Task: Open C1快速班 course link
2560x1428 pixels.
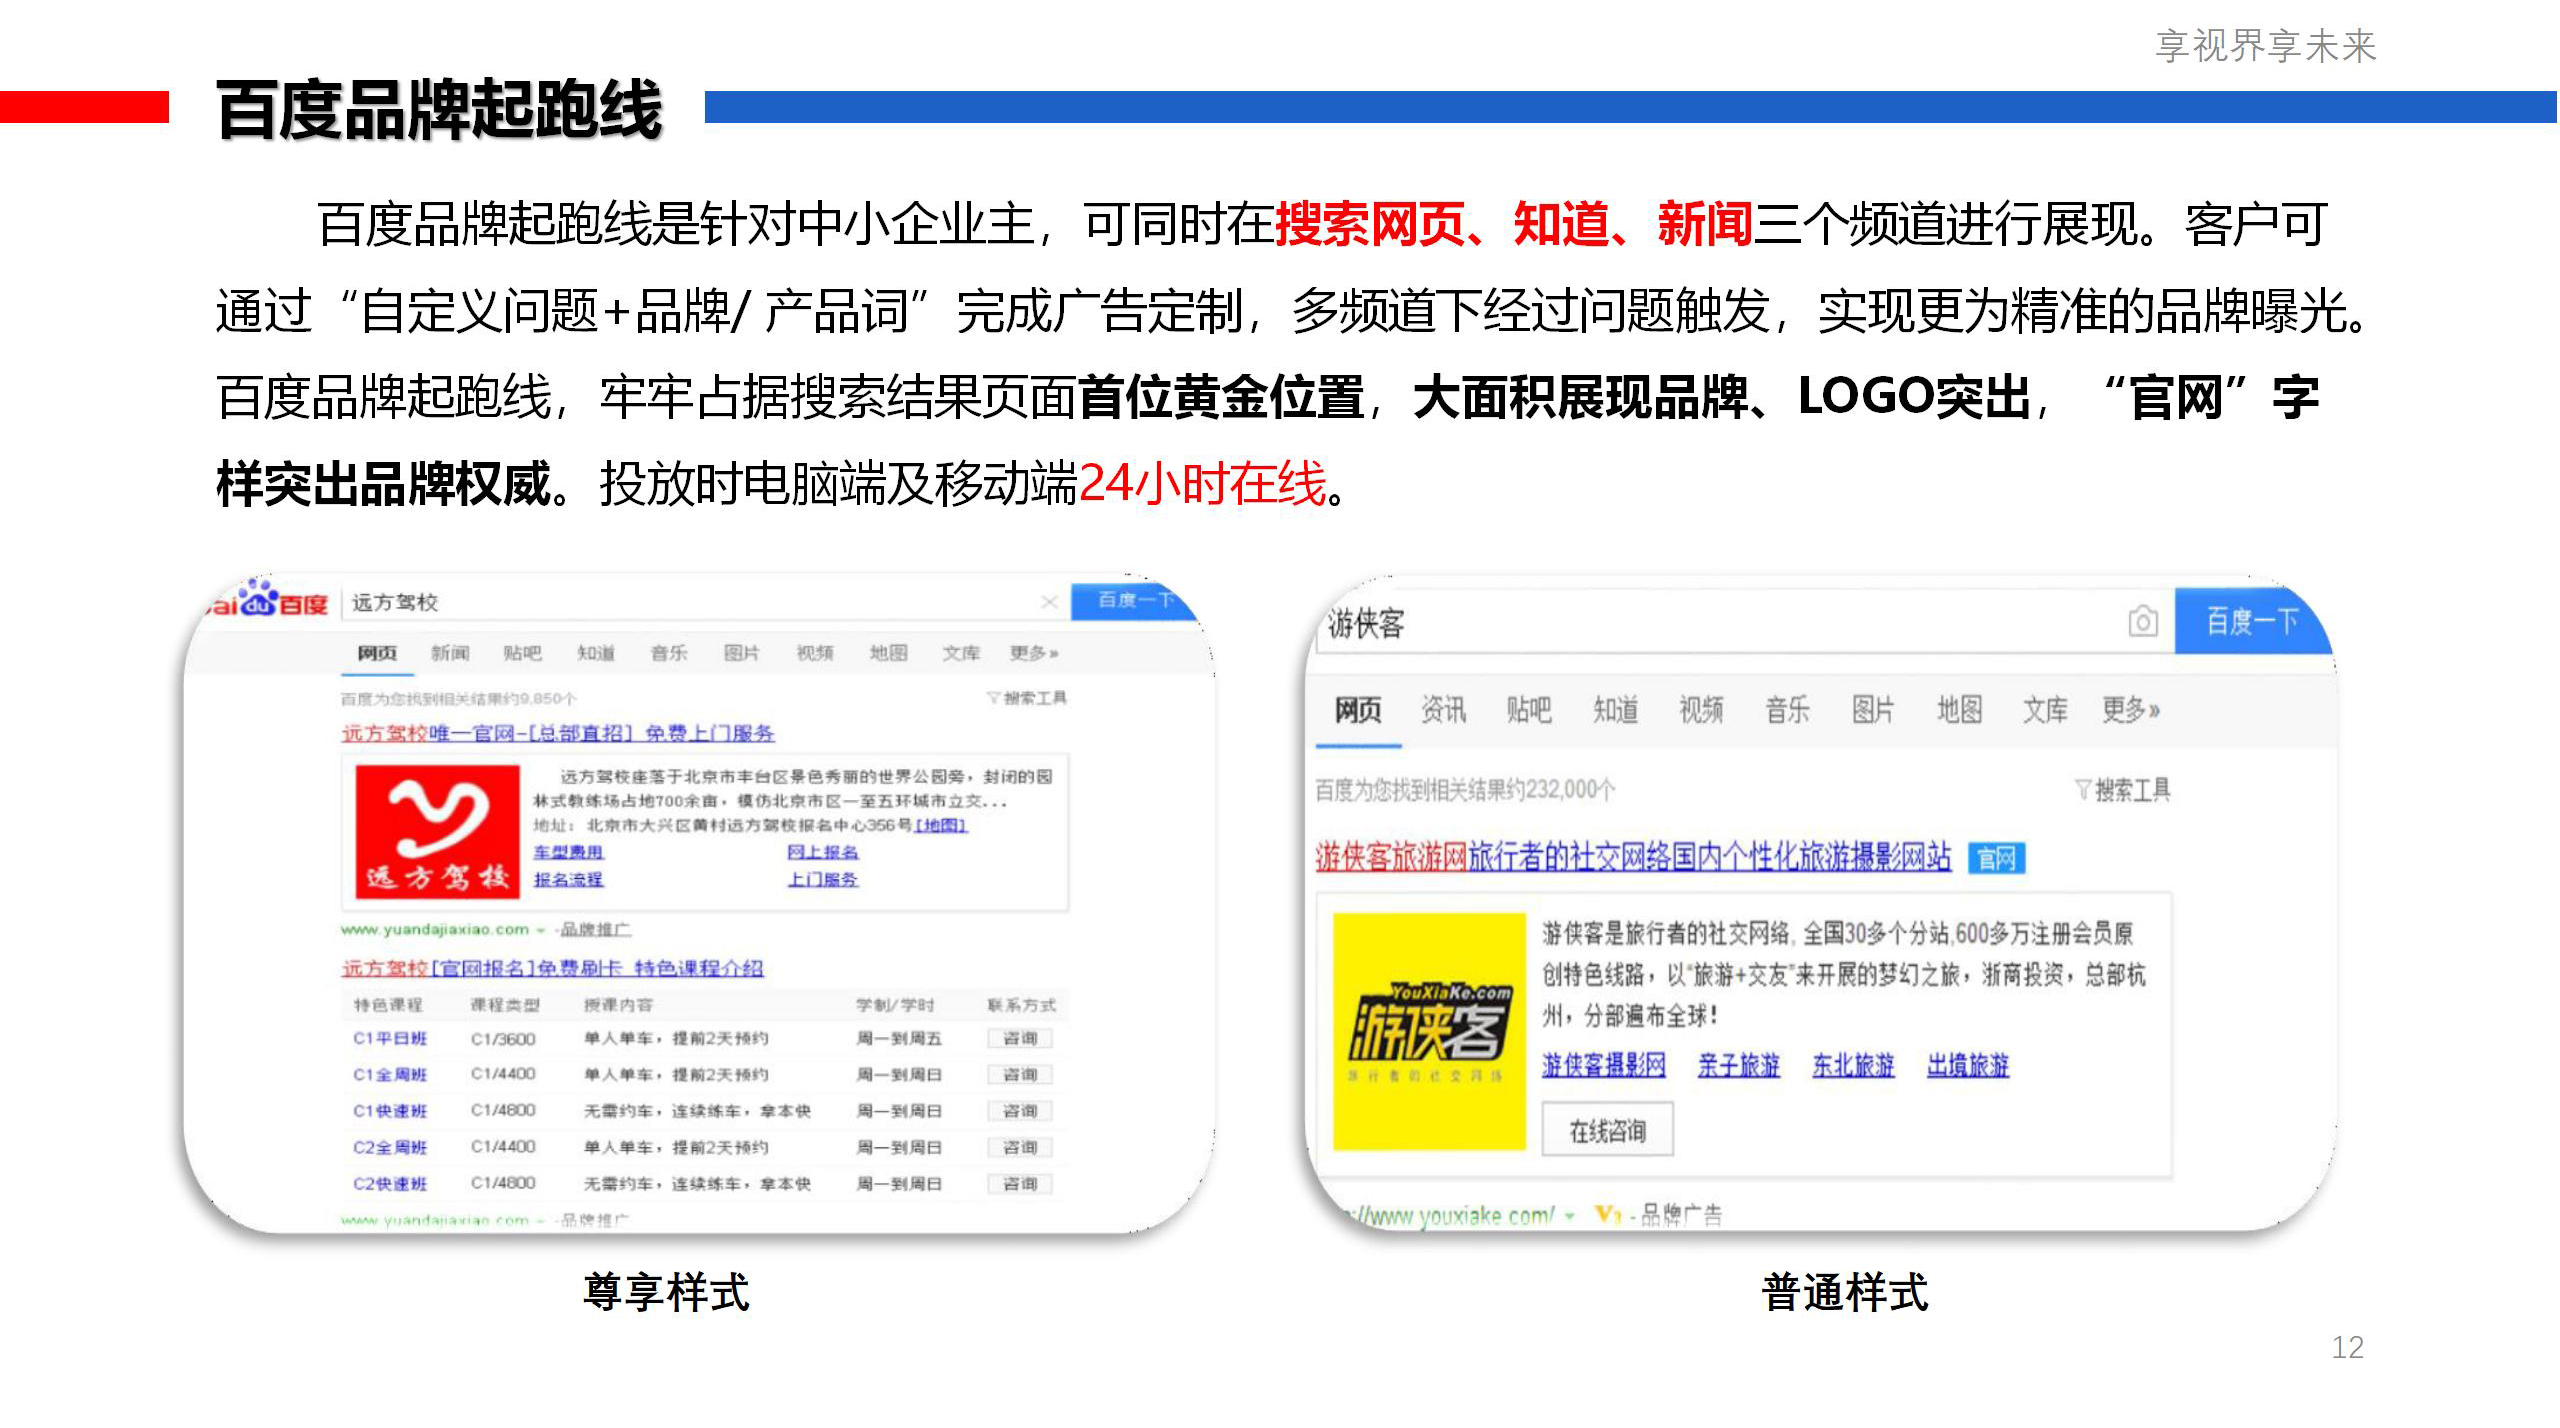Action: [390, 1111]
